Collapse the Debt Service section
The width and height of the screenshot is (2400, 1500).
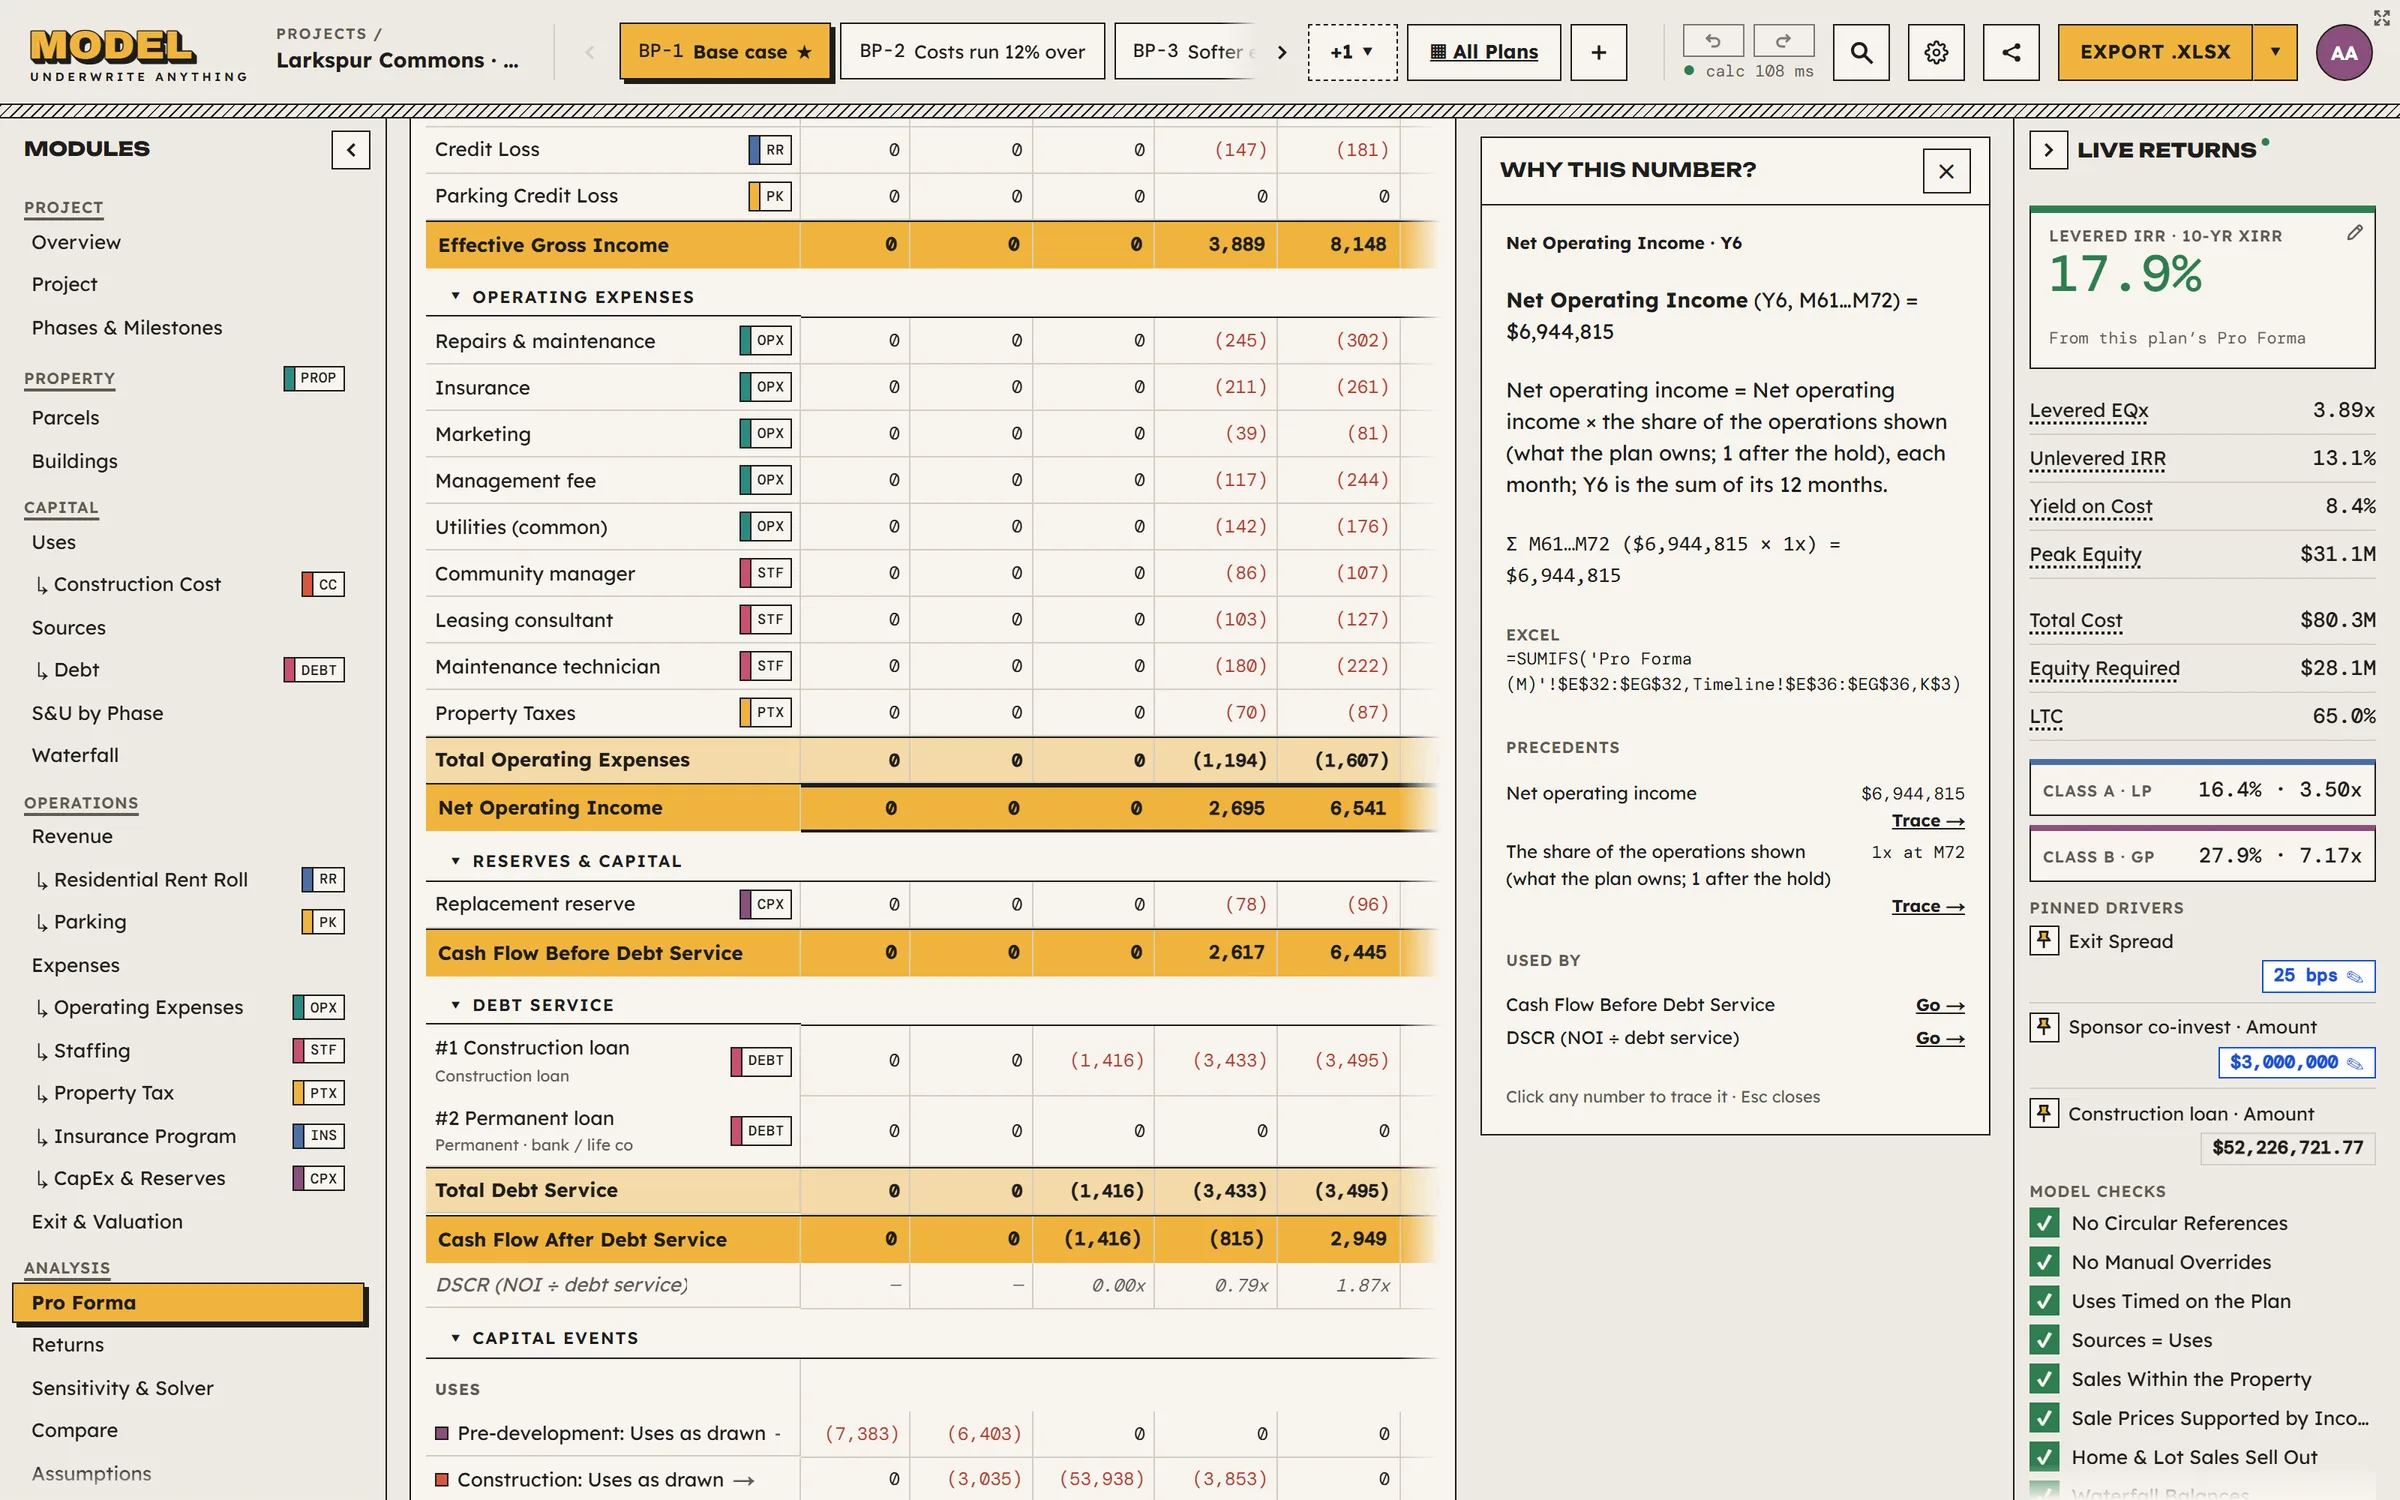pyautogui.click(x=455, y=1005)
